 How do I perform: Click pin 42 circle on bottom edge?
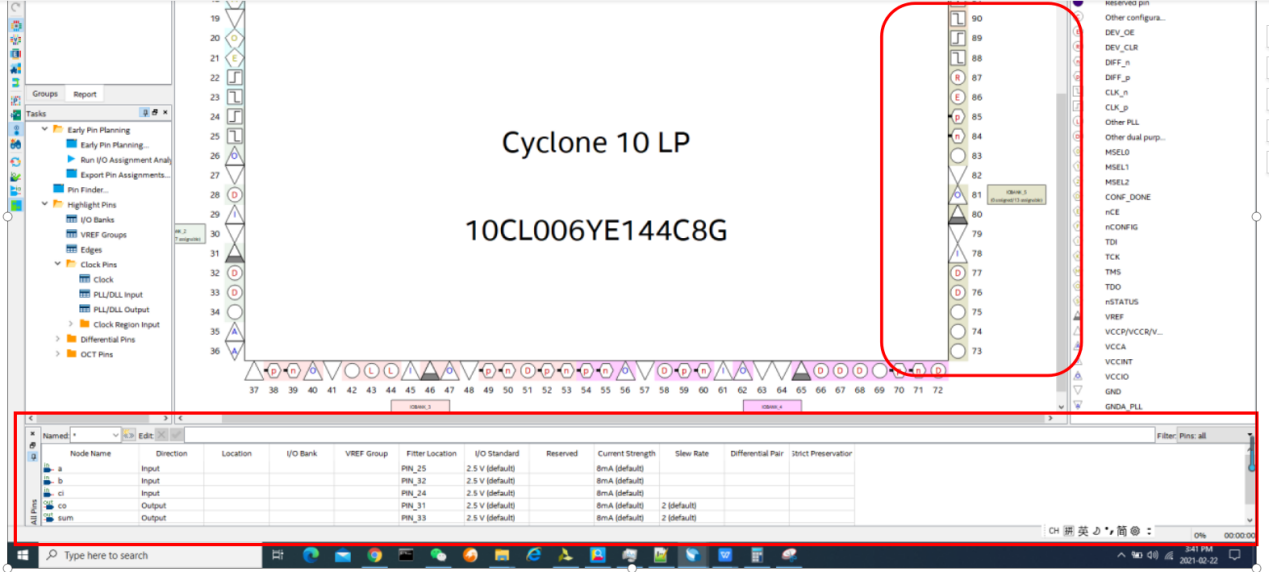351,371
